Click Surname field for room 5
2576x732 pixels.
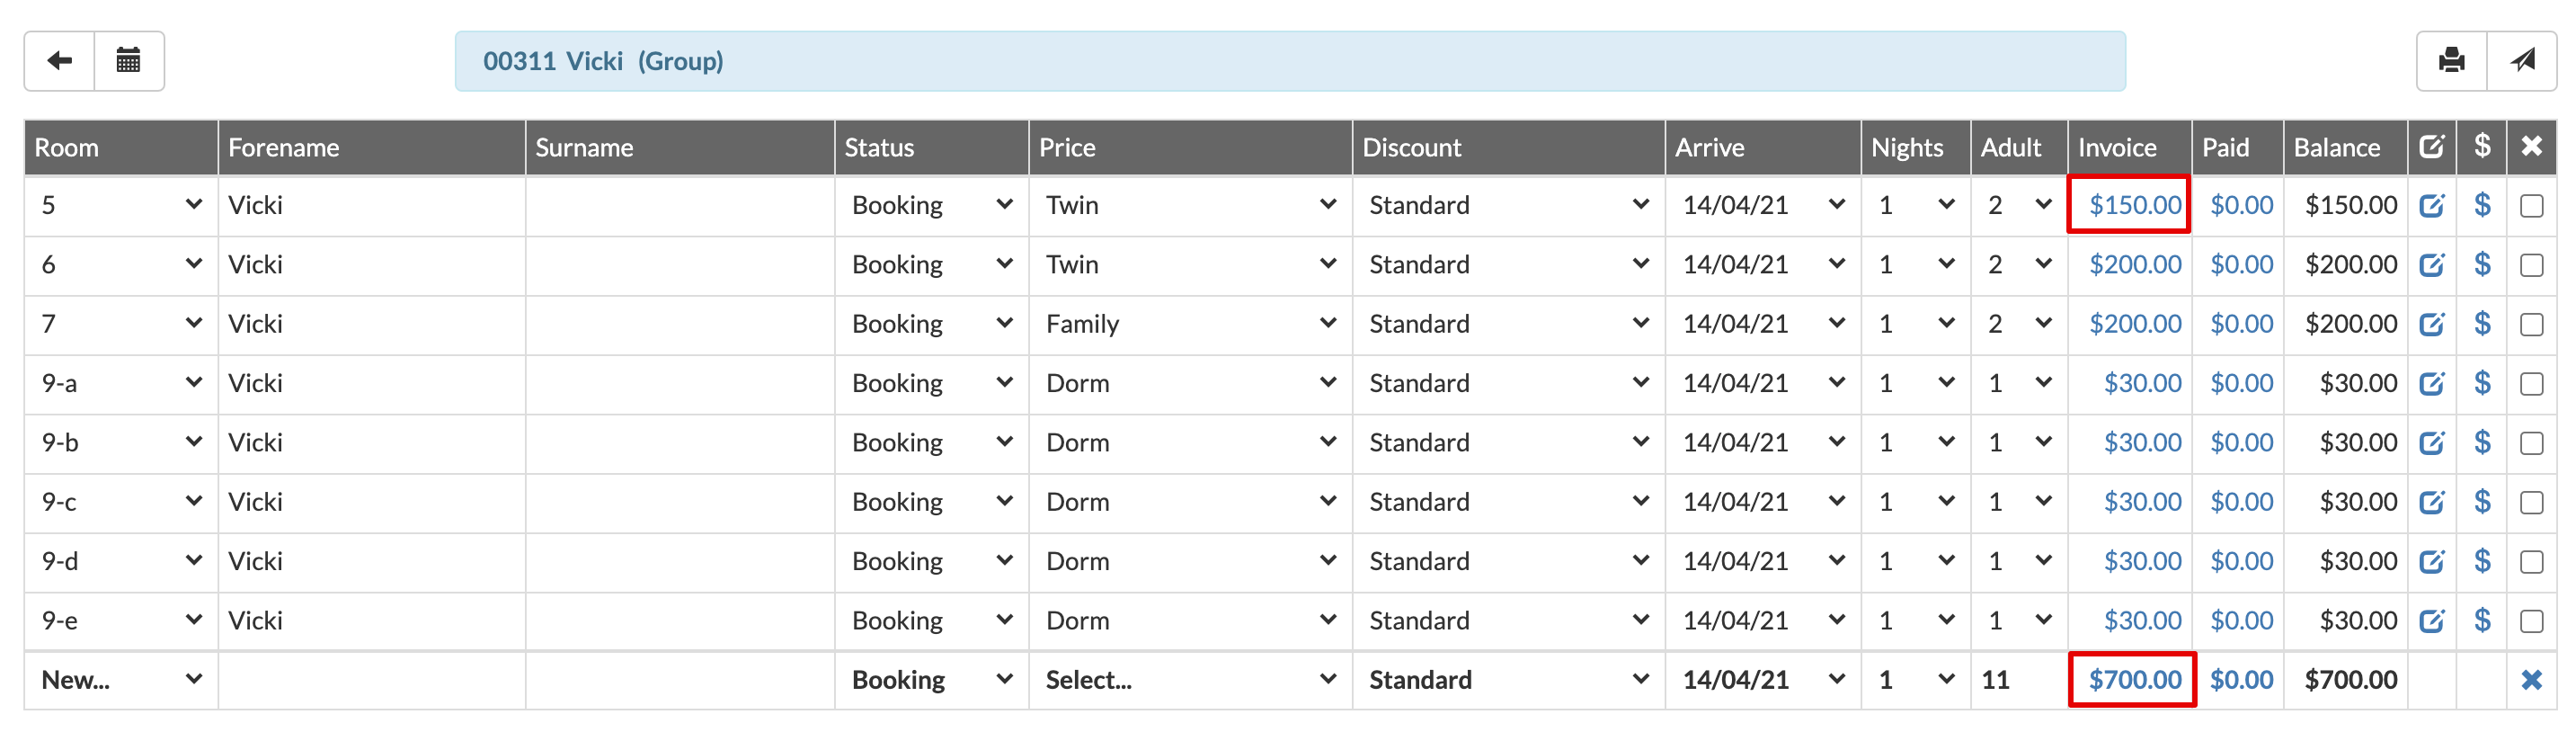point(679,206)
